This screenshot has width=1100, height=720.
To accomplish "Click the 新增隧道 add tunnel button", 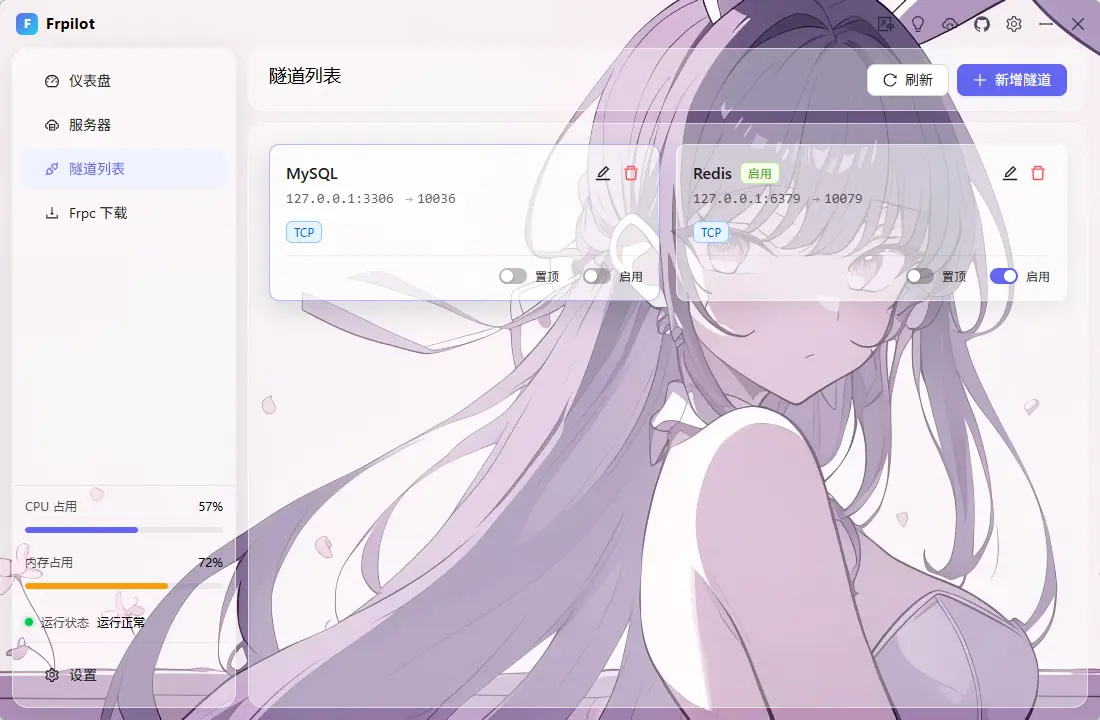I will [1012, 80].
